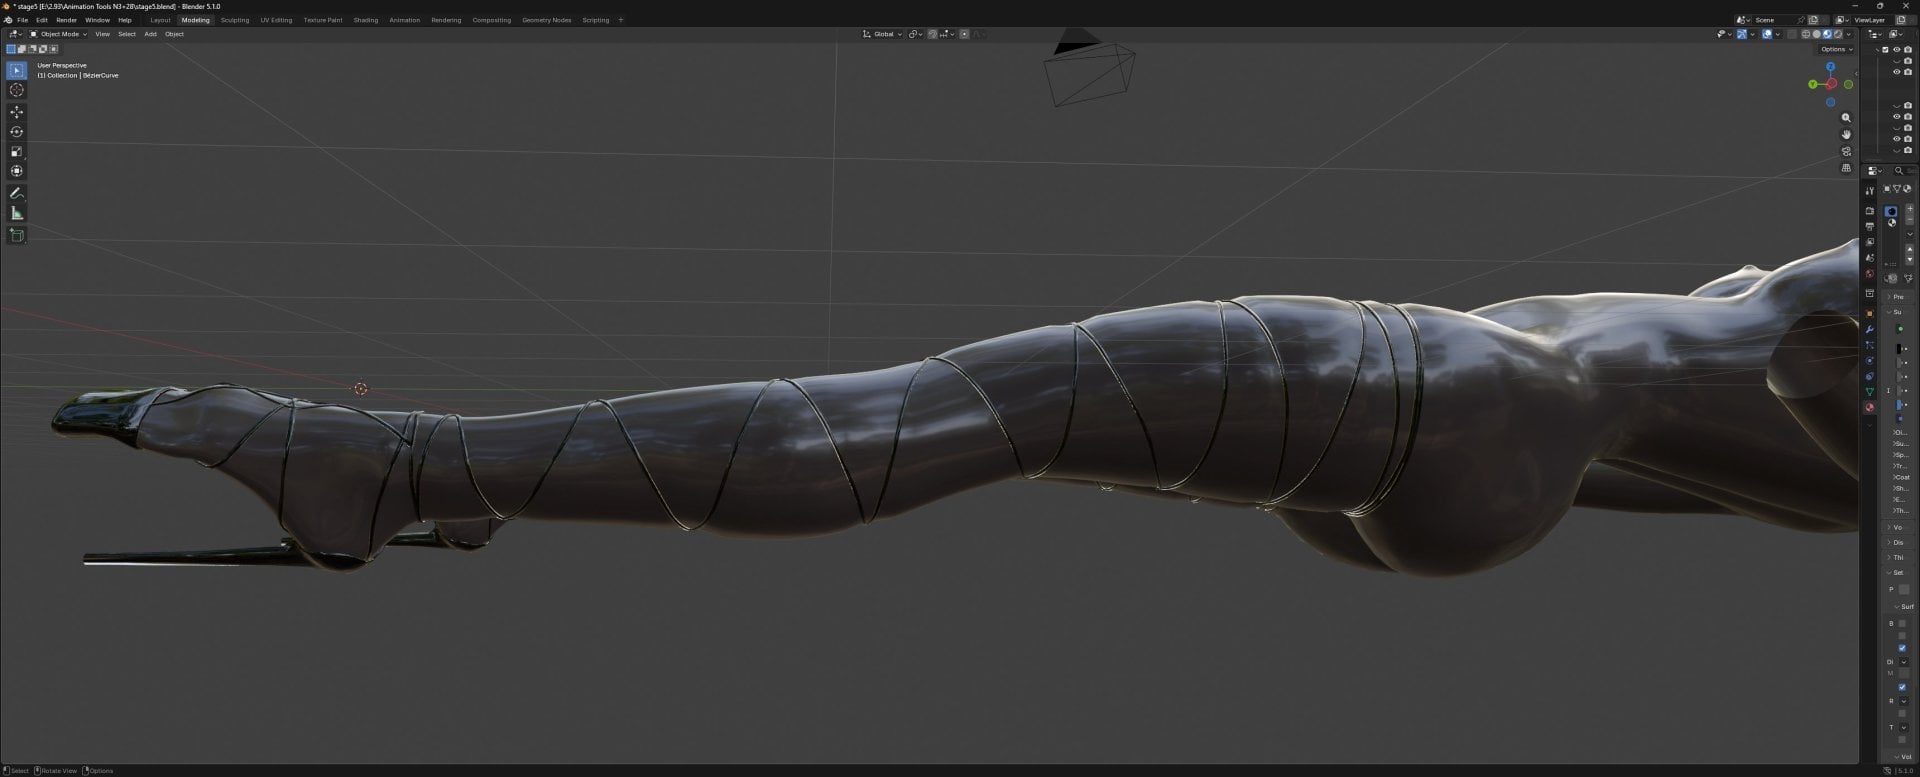Collapse the Su panel in properties
This screenshot has height=777, width=1920.
(1898, 312)
